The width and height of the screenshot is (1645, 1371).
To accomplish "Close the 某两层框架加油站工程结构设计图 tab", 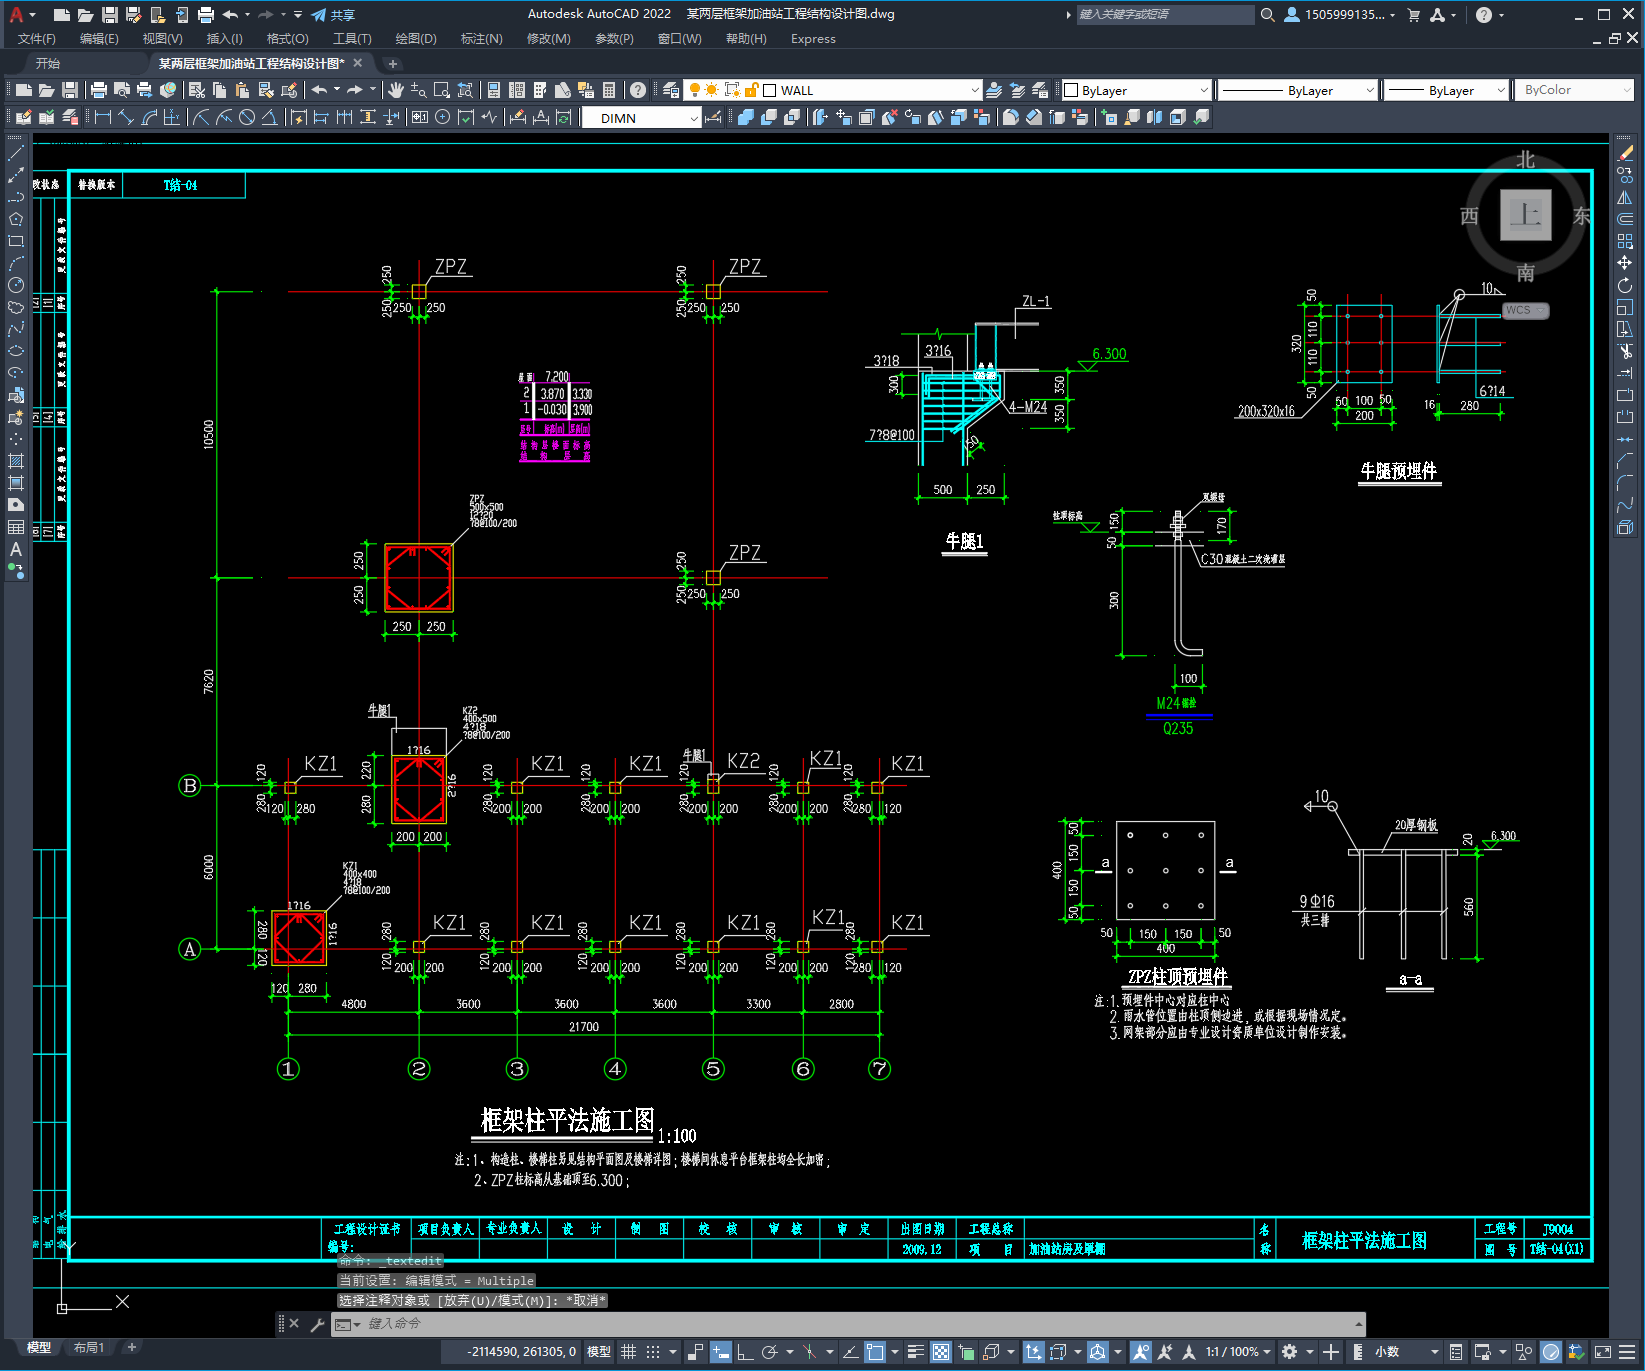I will click(358, 63).
